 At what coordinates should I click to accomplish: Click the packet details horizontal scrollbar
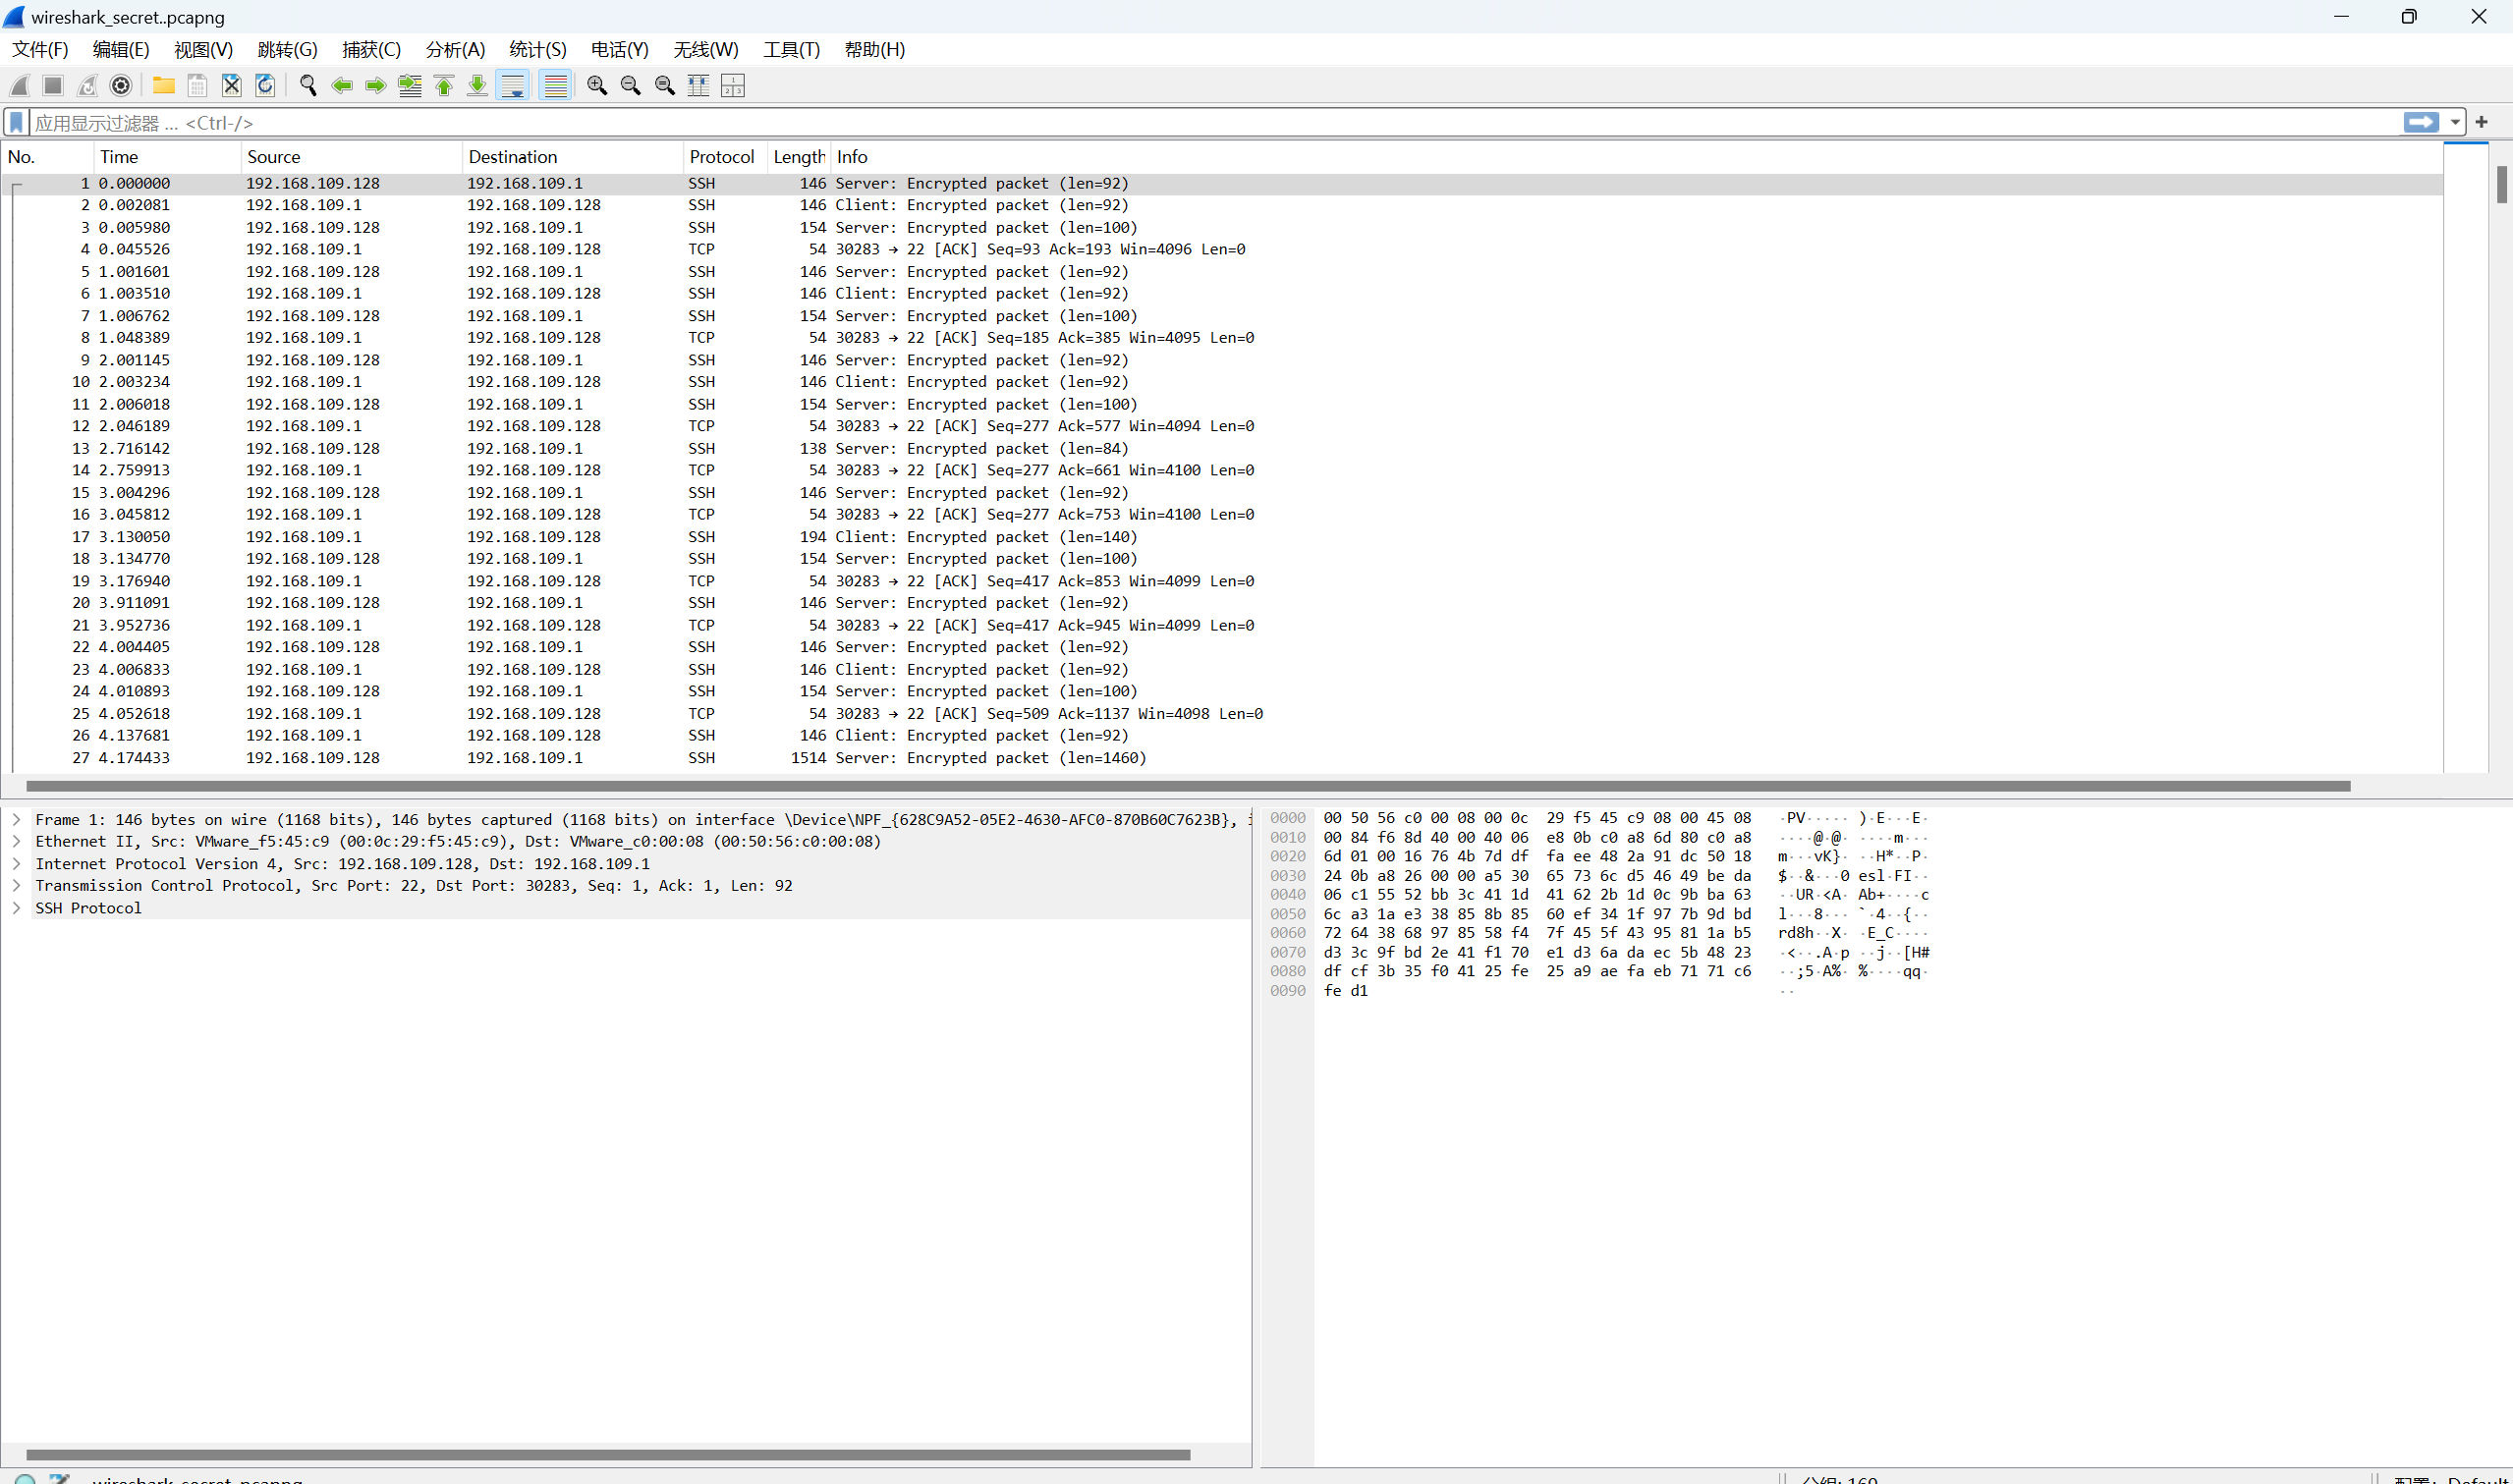click(608, 1455)
